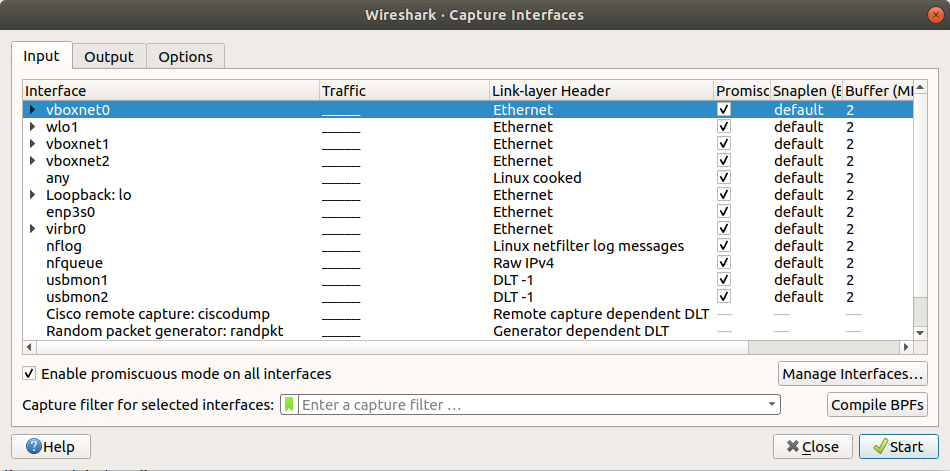The width and height of the screenshot is (950, 471).
Task: Toggle promiscuous checkbox for enp3s0 row
Action: click(x=724, y=212)
